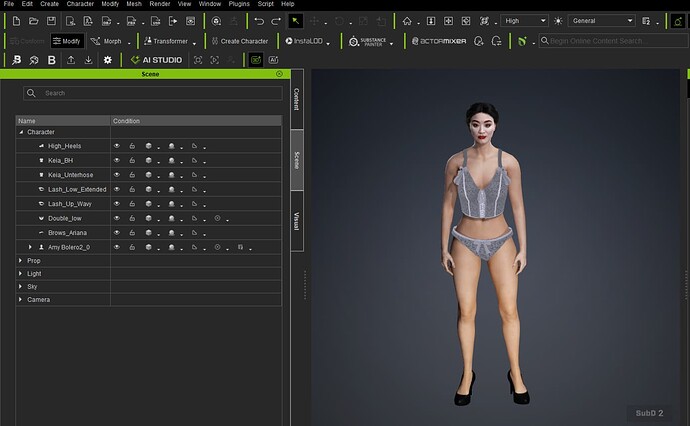Image resolution: width=690 pixels, height=426 pixels.
Task: Open the High quality dropdown
Action: pyautogui.click(x=525, y=21)
